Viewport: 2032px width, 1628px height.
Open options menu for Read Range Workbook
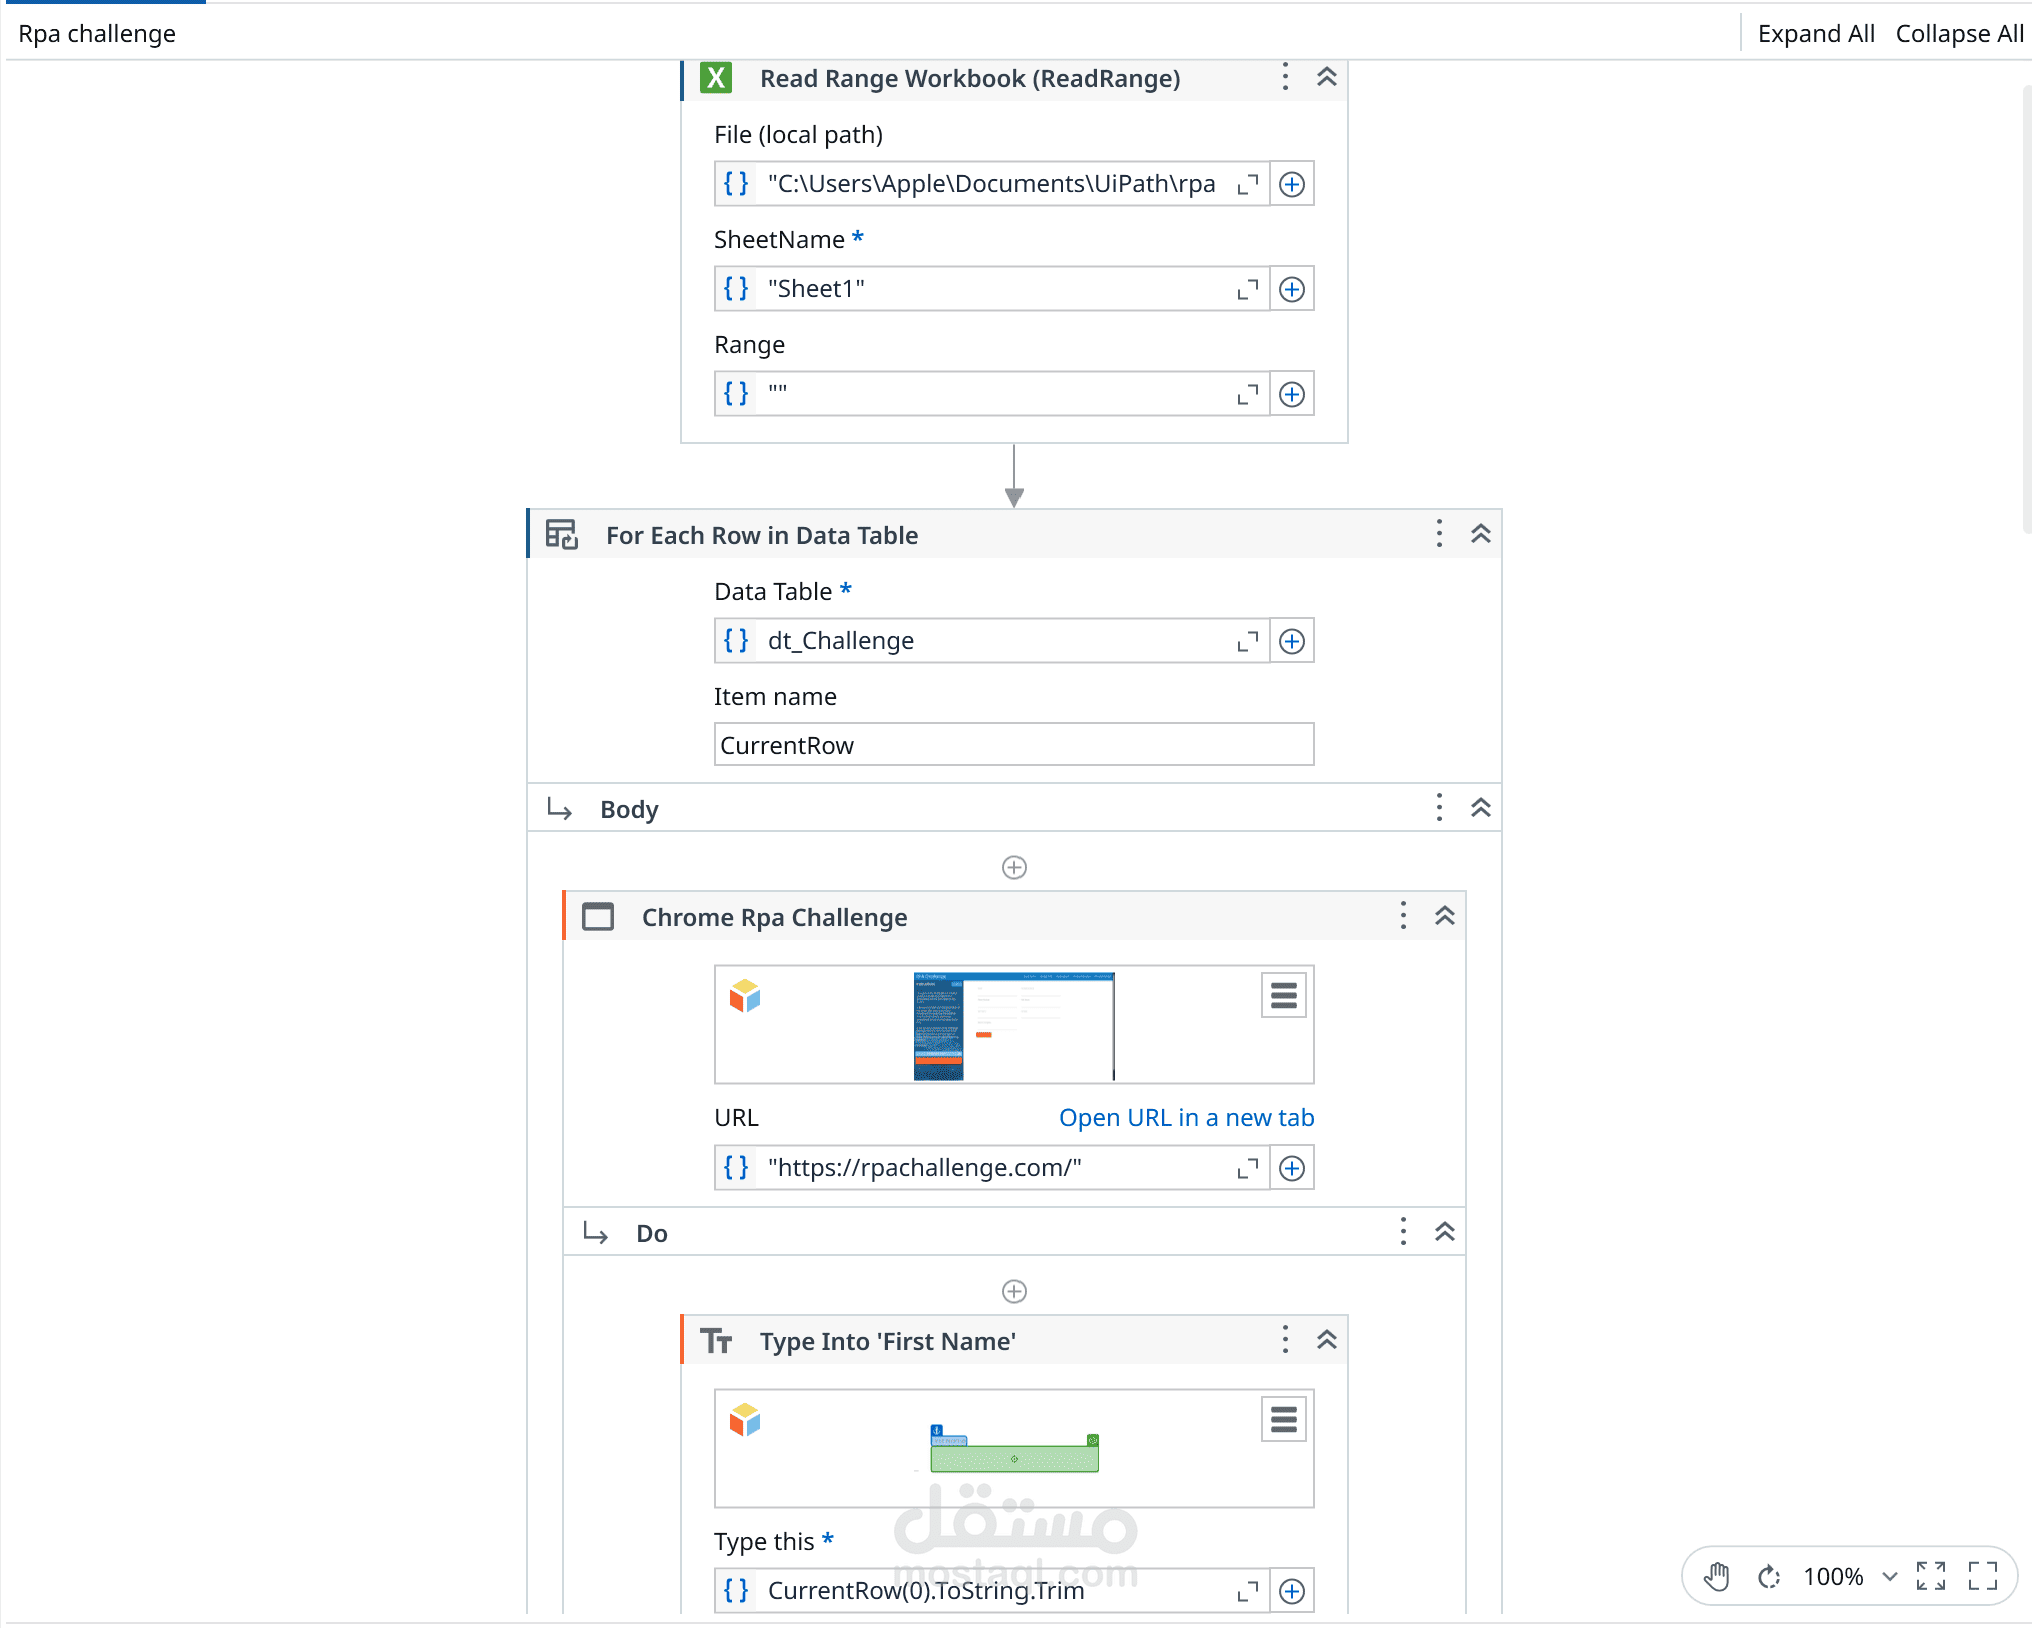click(x=1285, y=78)
